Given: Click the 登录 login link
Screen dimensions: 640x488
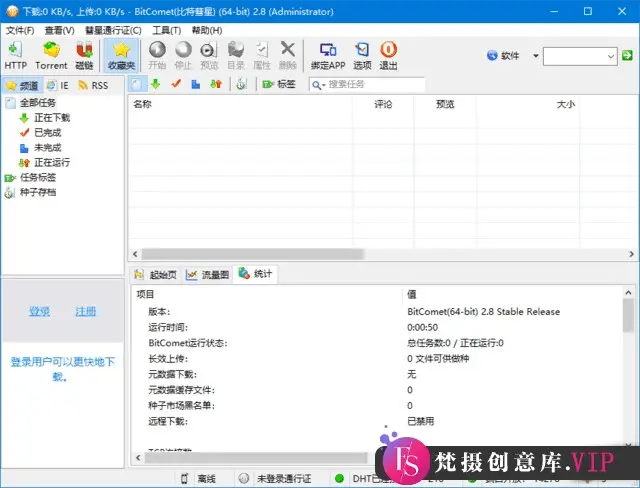Looking at the screenshot, I should coord(40,312).
